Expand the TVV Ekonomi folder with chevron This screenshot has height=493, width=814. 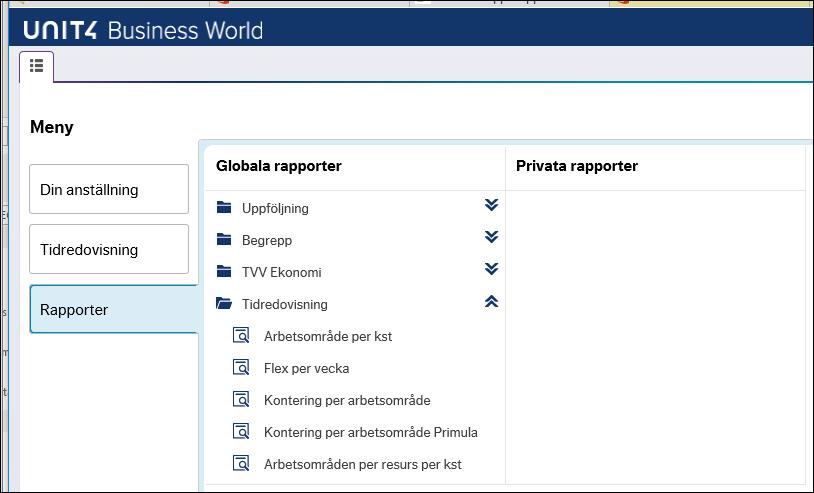(x=492, y=269)
